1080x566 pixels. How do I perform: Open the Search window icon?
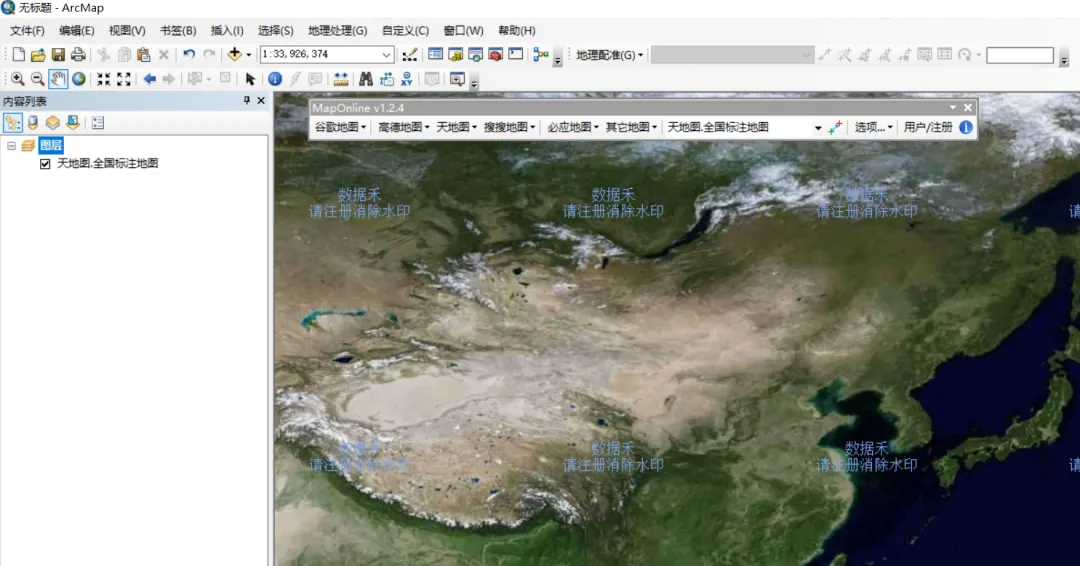[475, 54]
